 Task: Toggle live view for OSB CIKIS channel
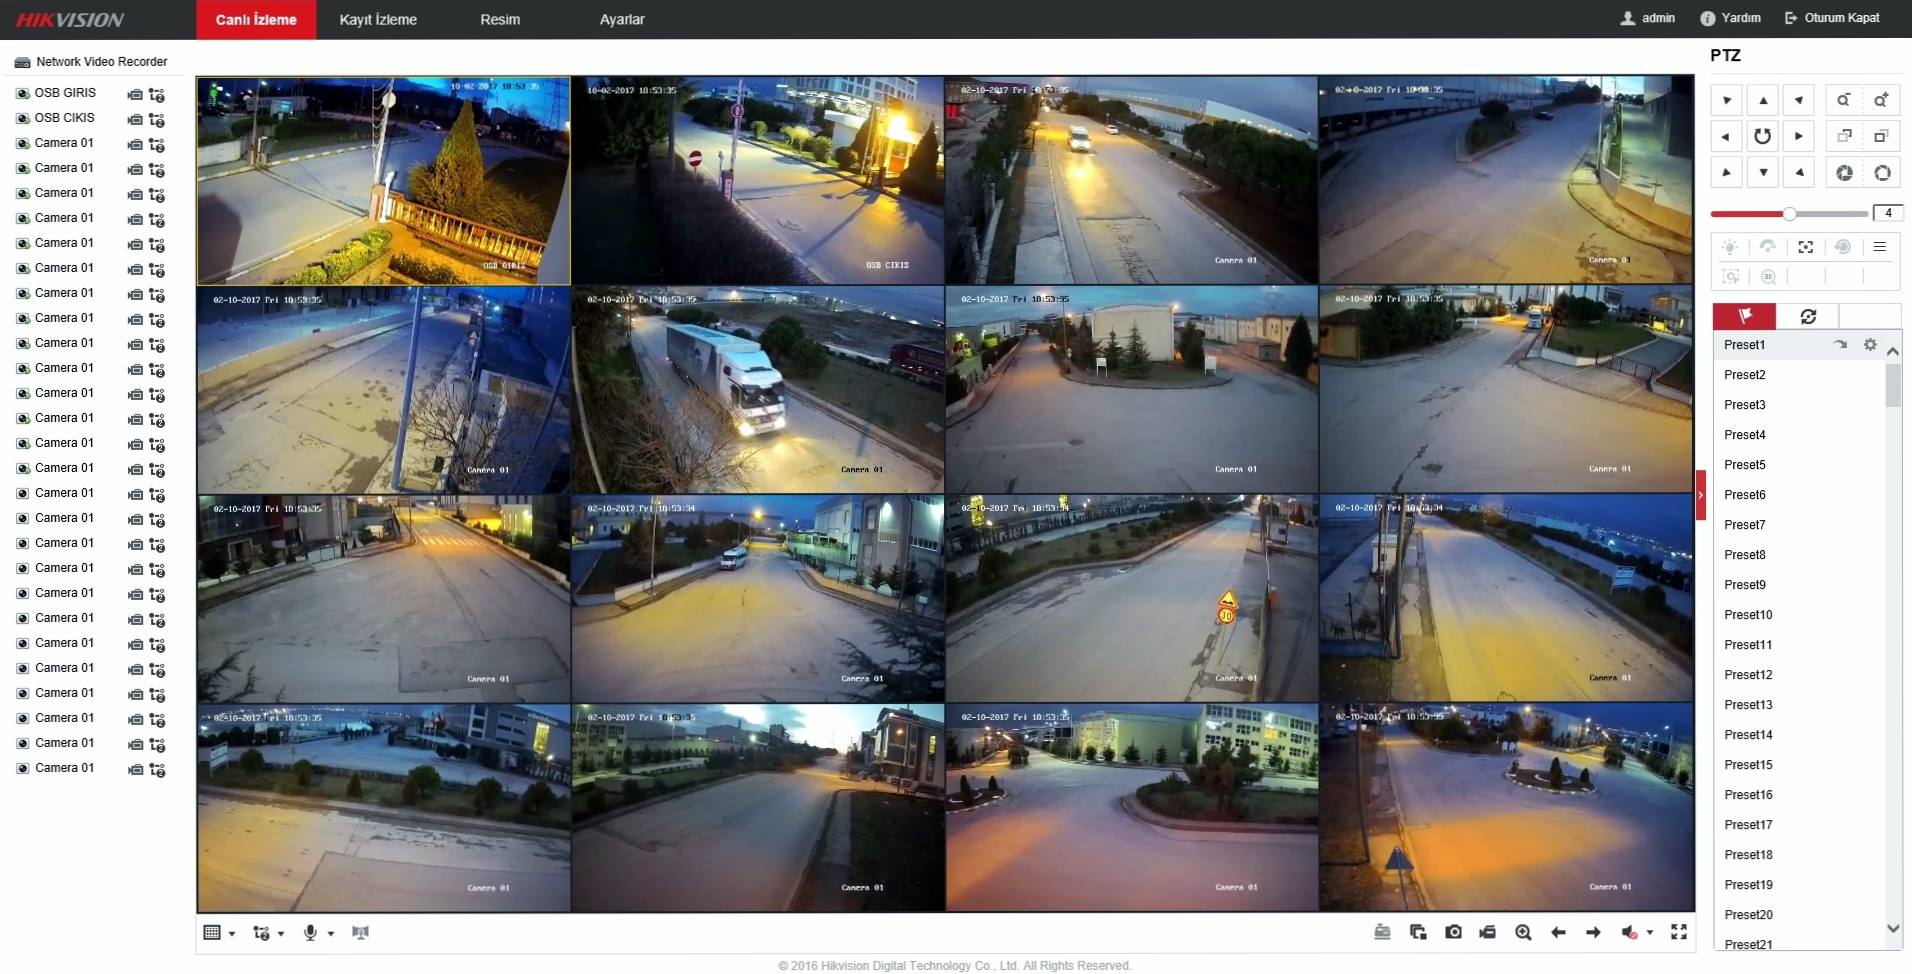(x=22, y=118)
